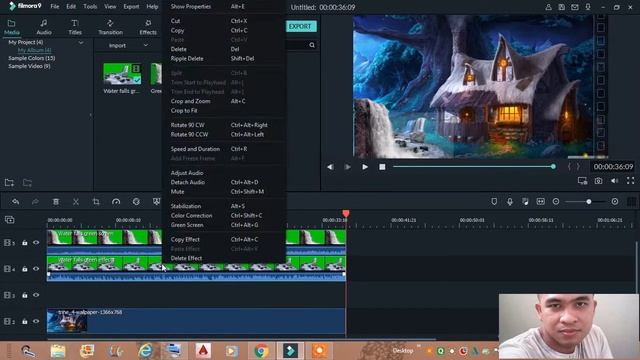Open Internet Explorer from the taskbar

click(x=145, y=351)
